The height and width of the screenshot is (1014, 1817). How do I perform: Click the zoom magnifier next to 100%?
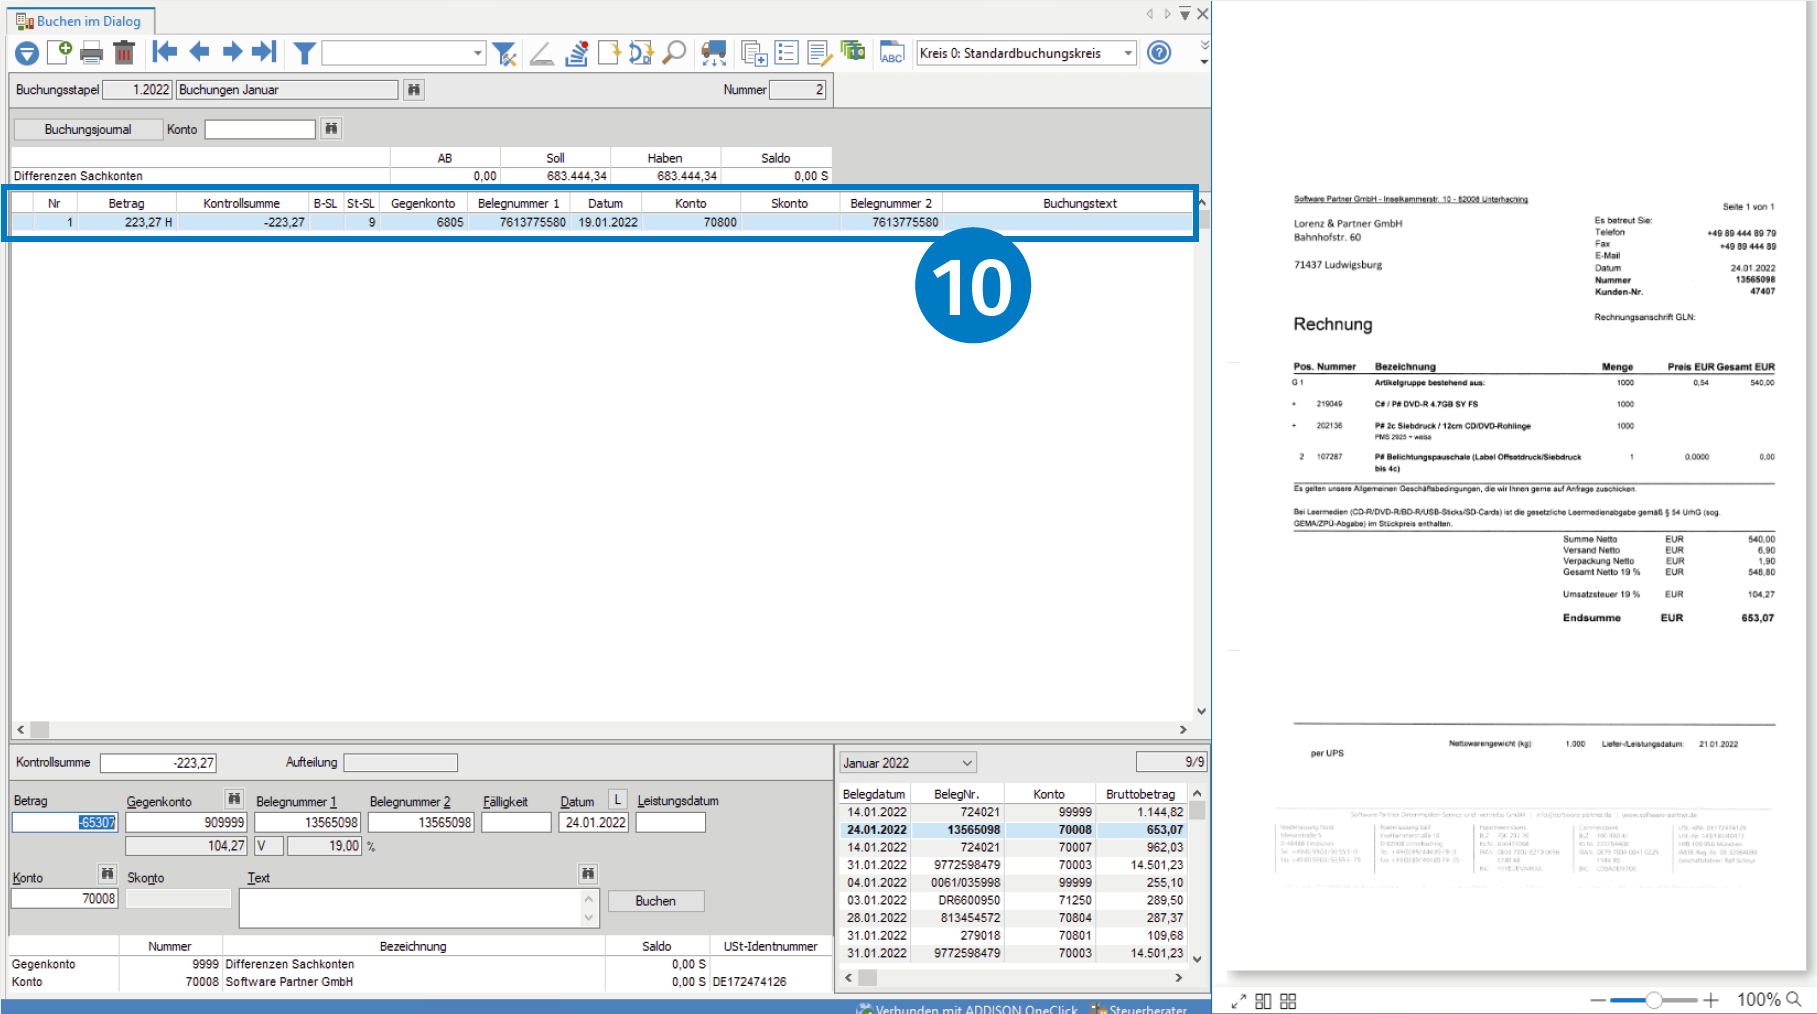pyautogui.click(x=1794, y=999)
